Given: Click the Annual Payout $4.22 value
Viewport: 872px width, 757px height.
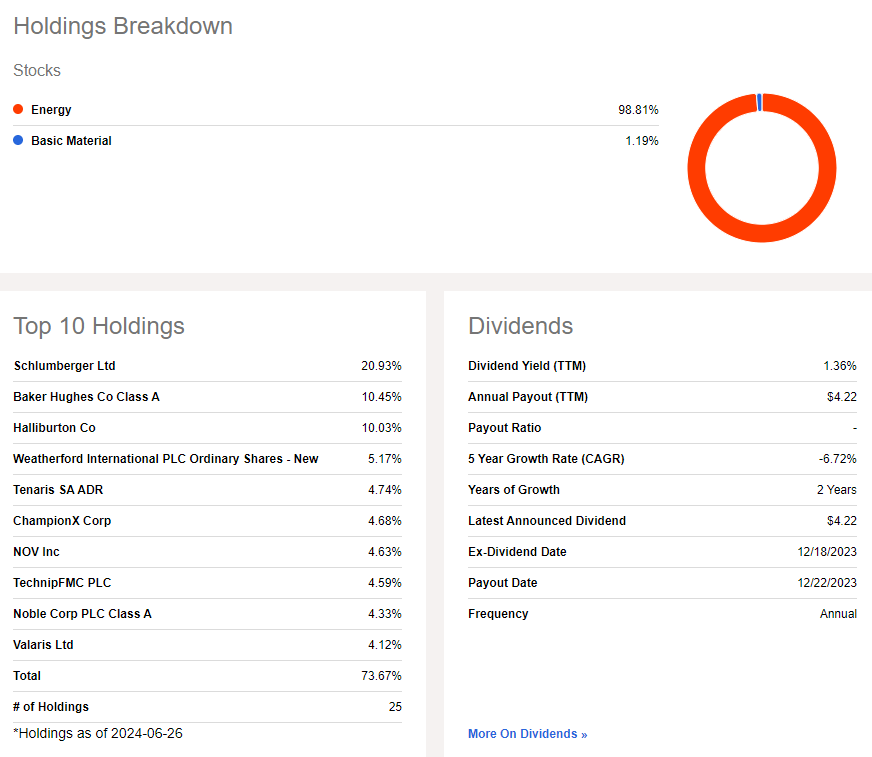Looking at the screenshot, I should click(841, 397).
